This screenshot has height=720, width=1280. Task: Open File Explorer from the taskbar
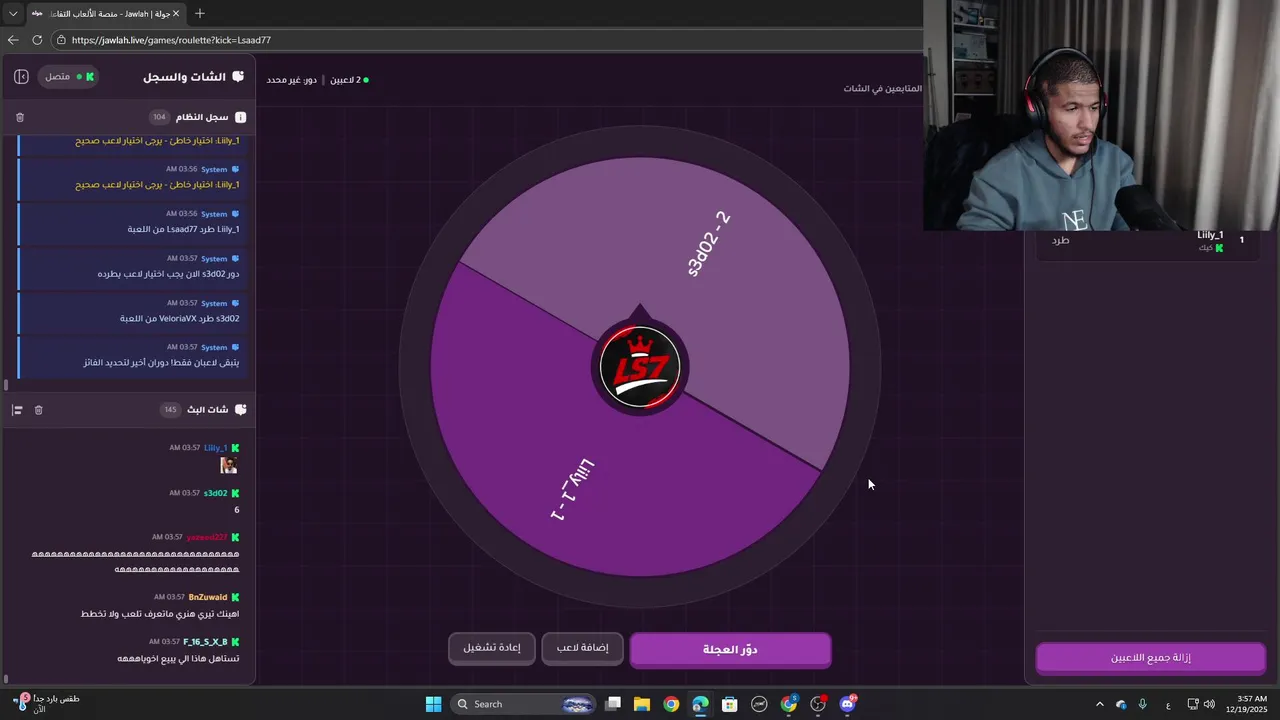pyautogui.click(x=642, y=704)
